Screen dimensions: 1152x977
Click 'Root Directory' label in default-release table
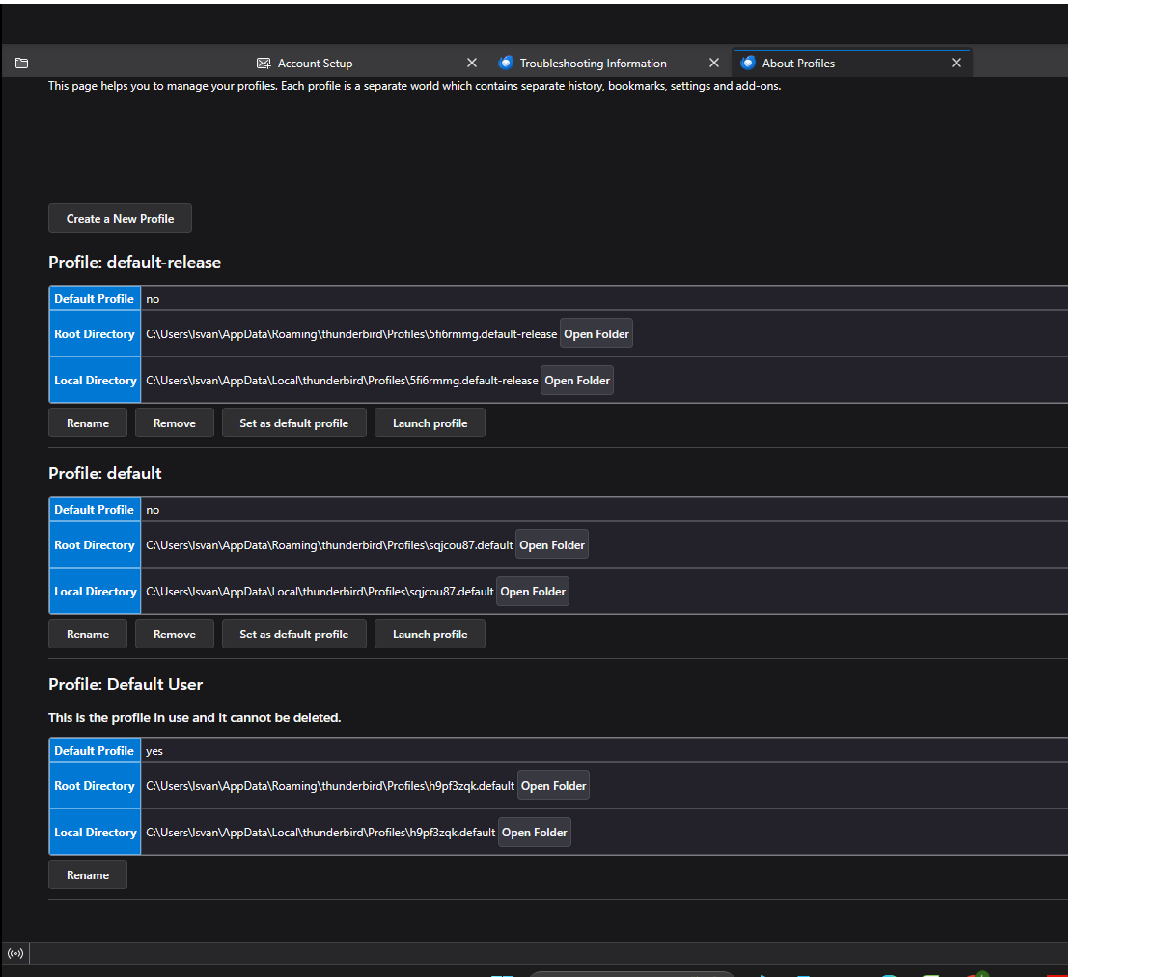coord(94,334)
